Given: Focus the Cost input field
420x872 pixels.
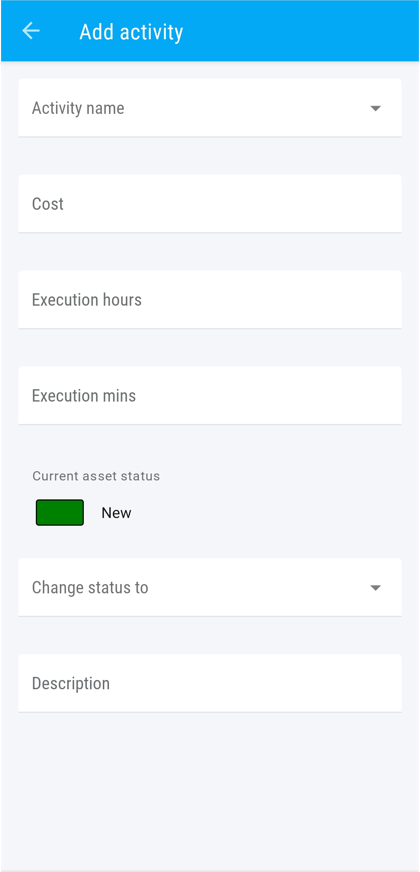Looking at the screenshot, I should pos(210,204).
